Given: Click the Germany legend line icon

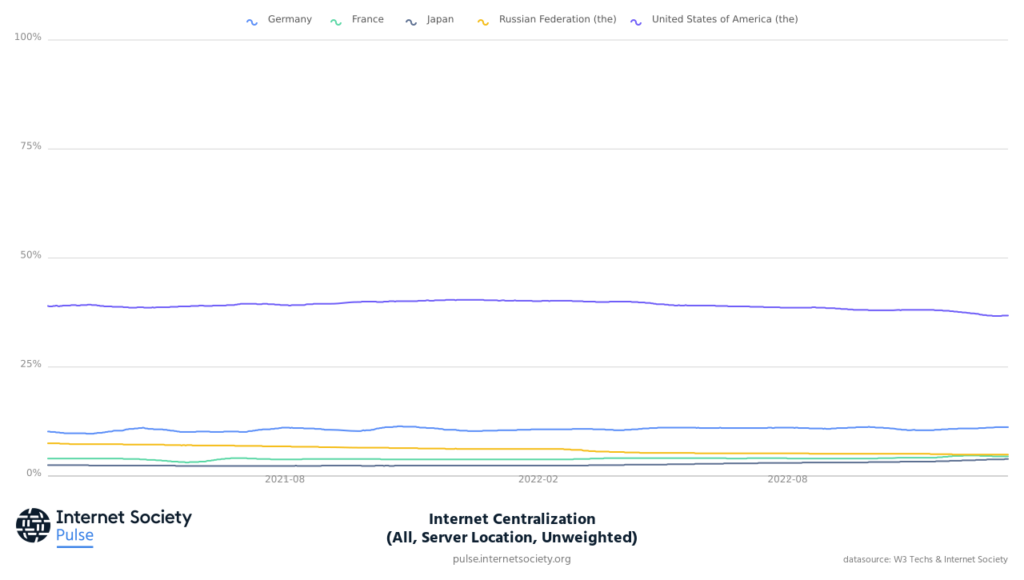Looking at the screenshot, I should pos(252,21).
